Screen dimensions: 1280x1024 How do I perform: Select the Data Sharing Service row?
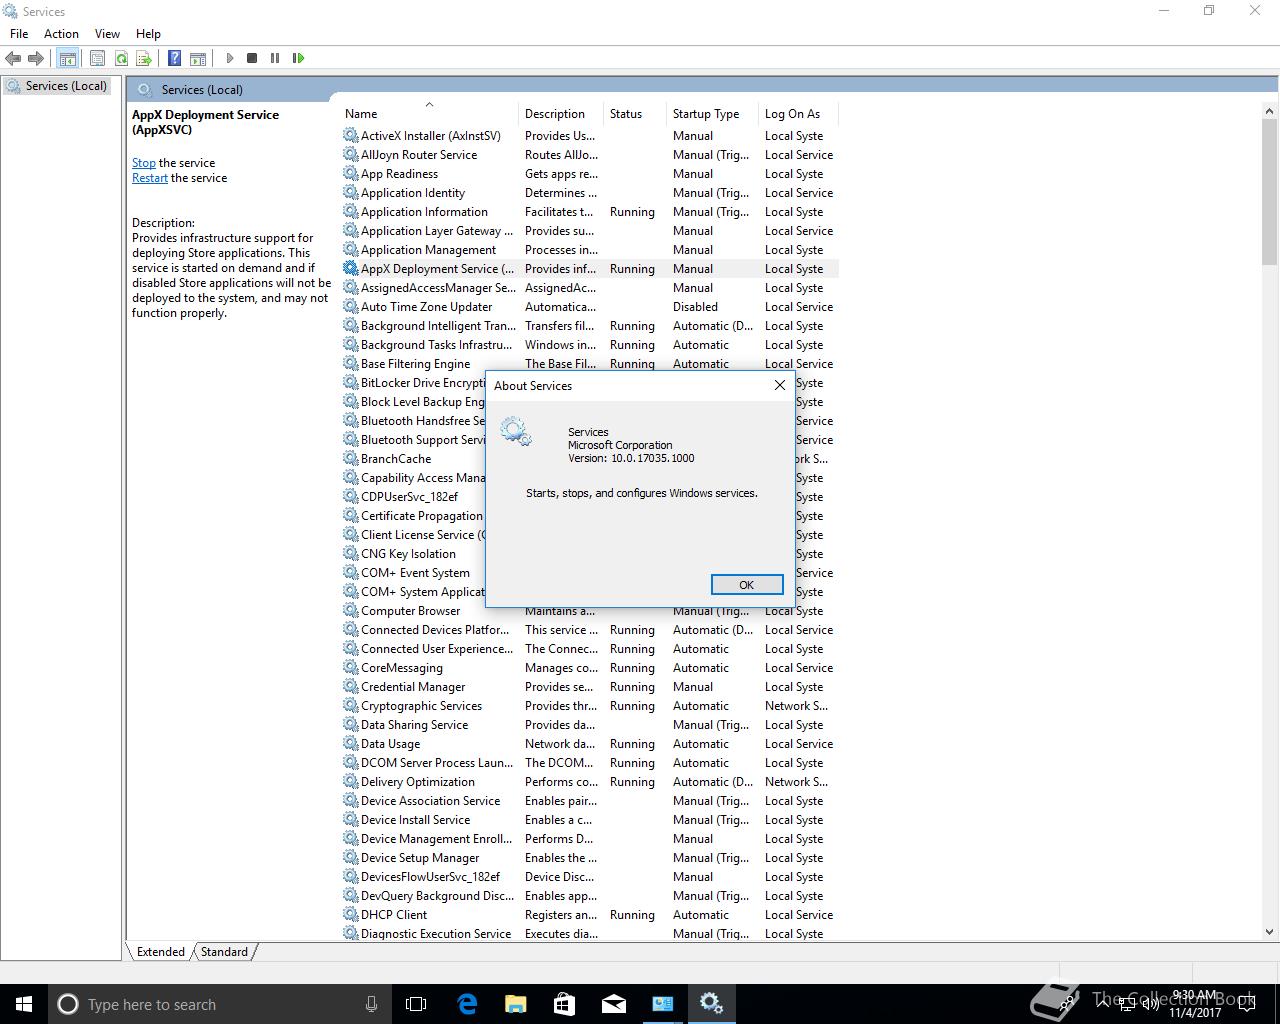[590, 724]
